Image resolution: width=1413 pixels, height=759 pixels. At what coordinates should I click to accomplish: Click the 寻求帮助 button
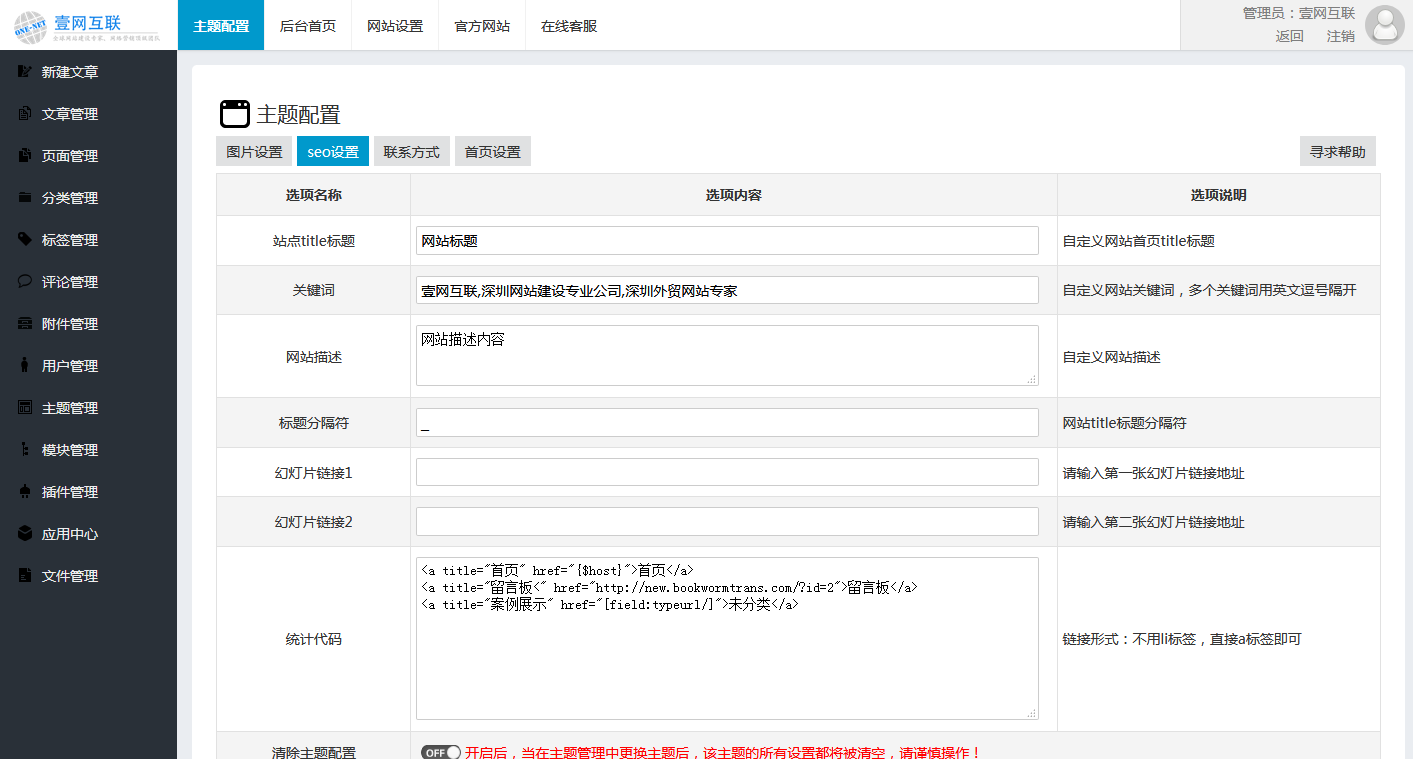(1338, 152)
